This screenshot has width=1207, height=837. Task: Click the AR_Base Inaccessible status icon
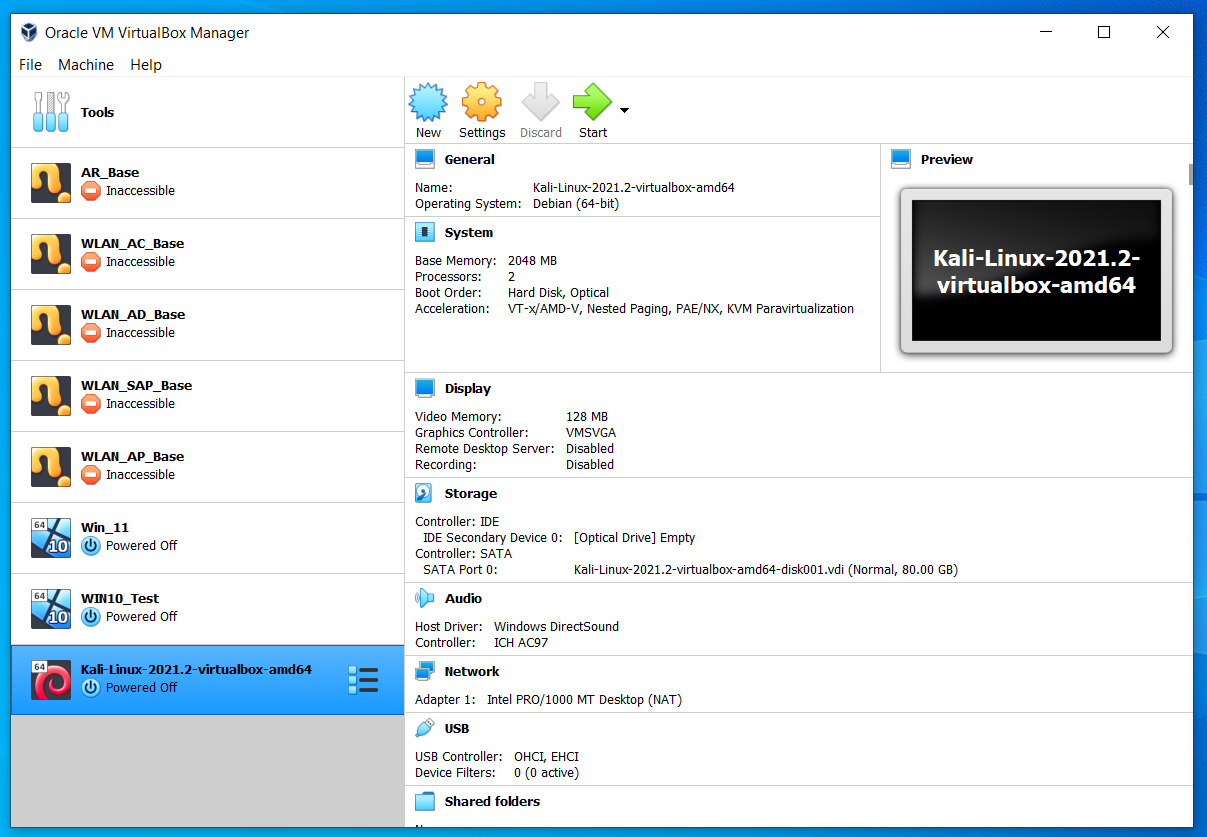[91, 190]
